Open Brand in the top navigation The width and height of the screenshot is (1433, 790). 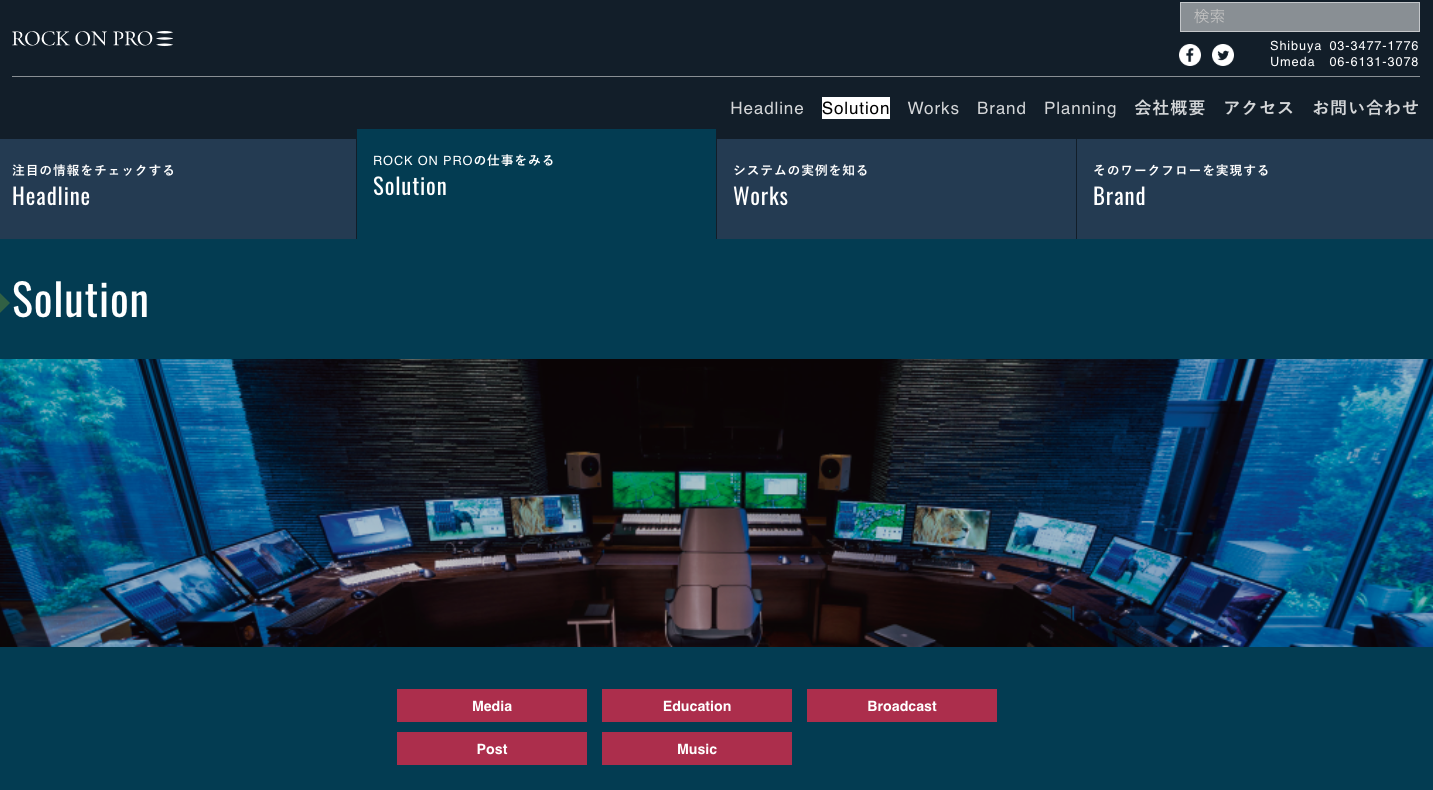[x=1002, y=108]
